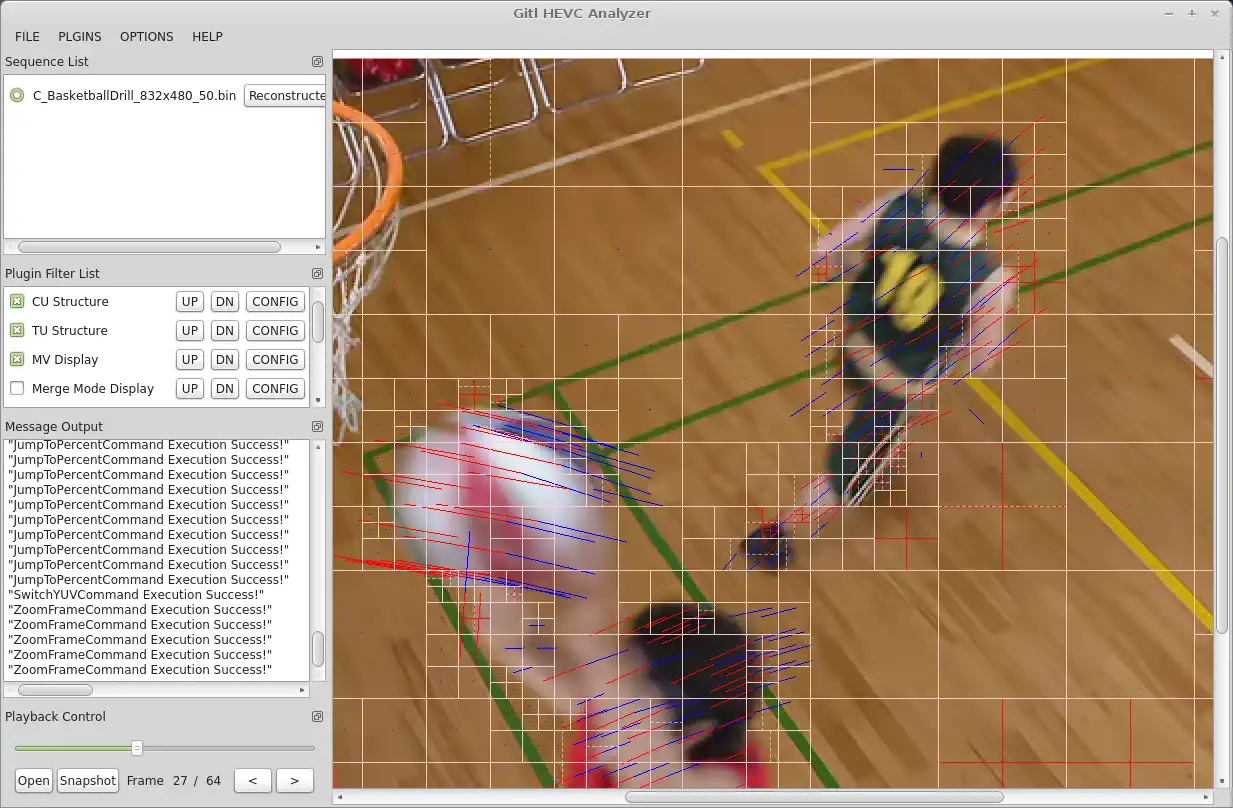
Task: Go to next frame with > button
Action: (295, 781)
